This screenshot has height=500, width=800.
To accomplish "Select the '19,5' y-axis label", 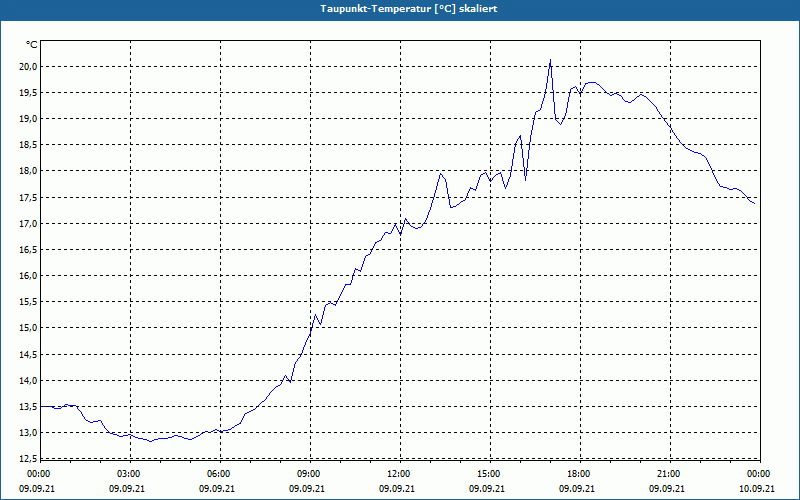I will click(29, 93).
